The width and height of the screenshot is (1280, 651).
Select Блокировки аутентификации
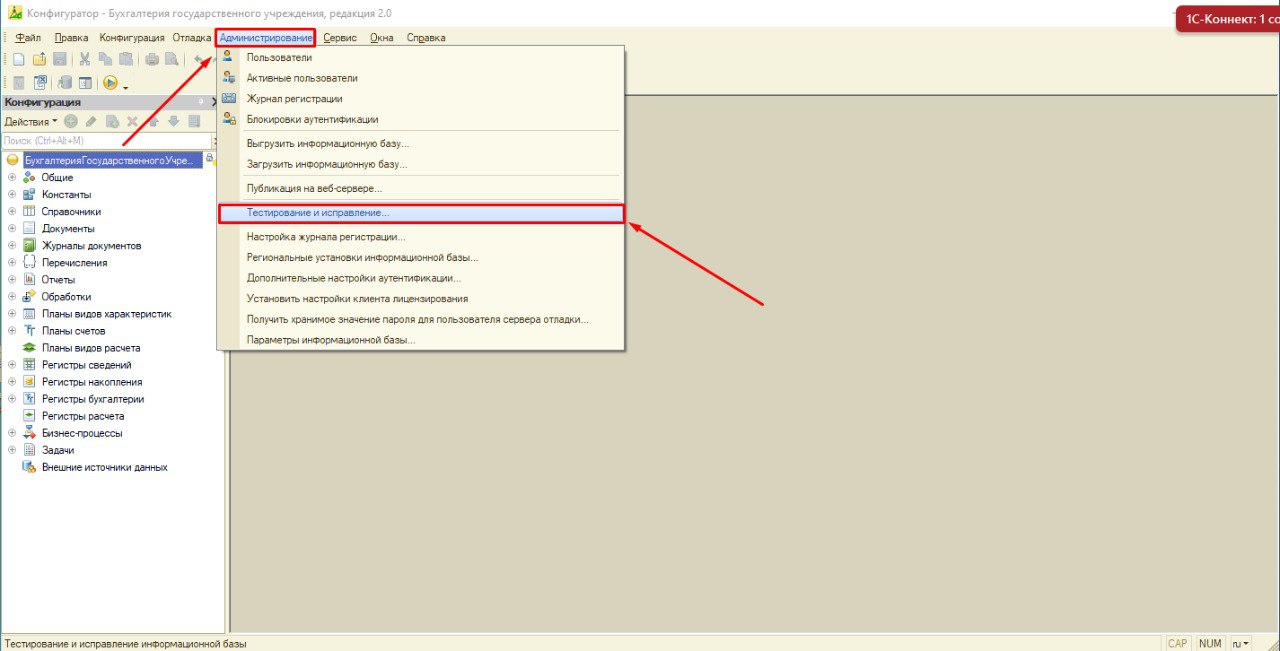tap(420, 119)
